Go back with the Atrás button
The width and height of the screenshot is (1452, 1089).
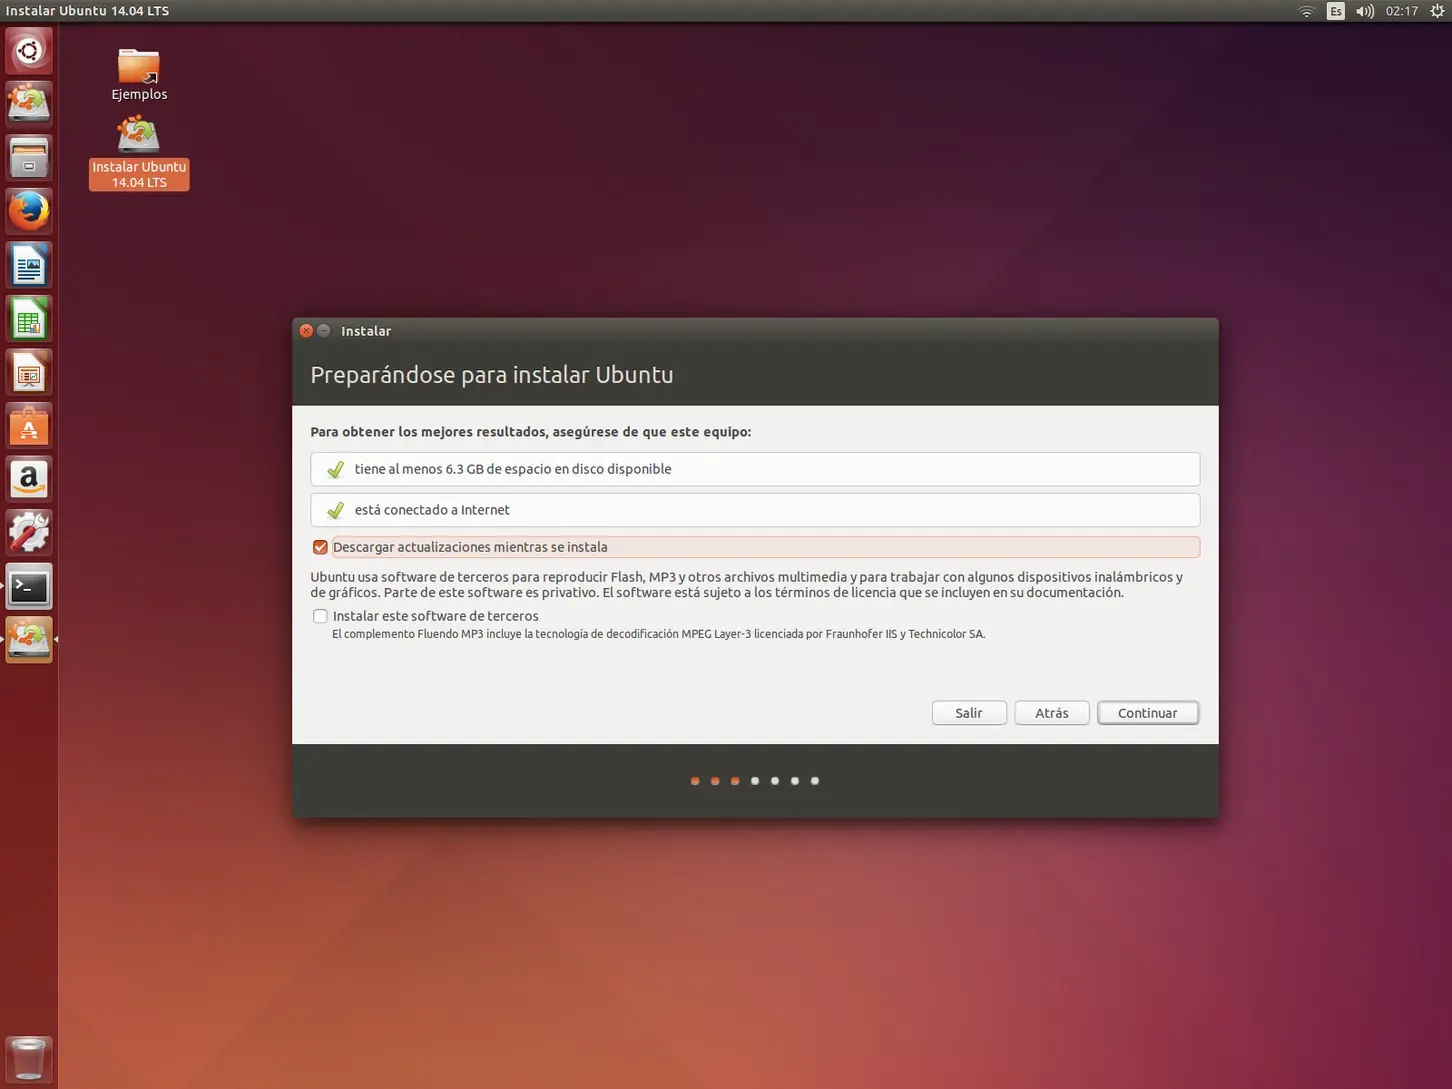point(1052,713)
